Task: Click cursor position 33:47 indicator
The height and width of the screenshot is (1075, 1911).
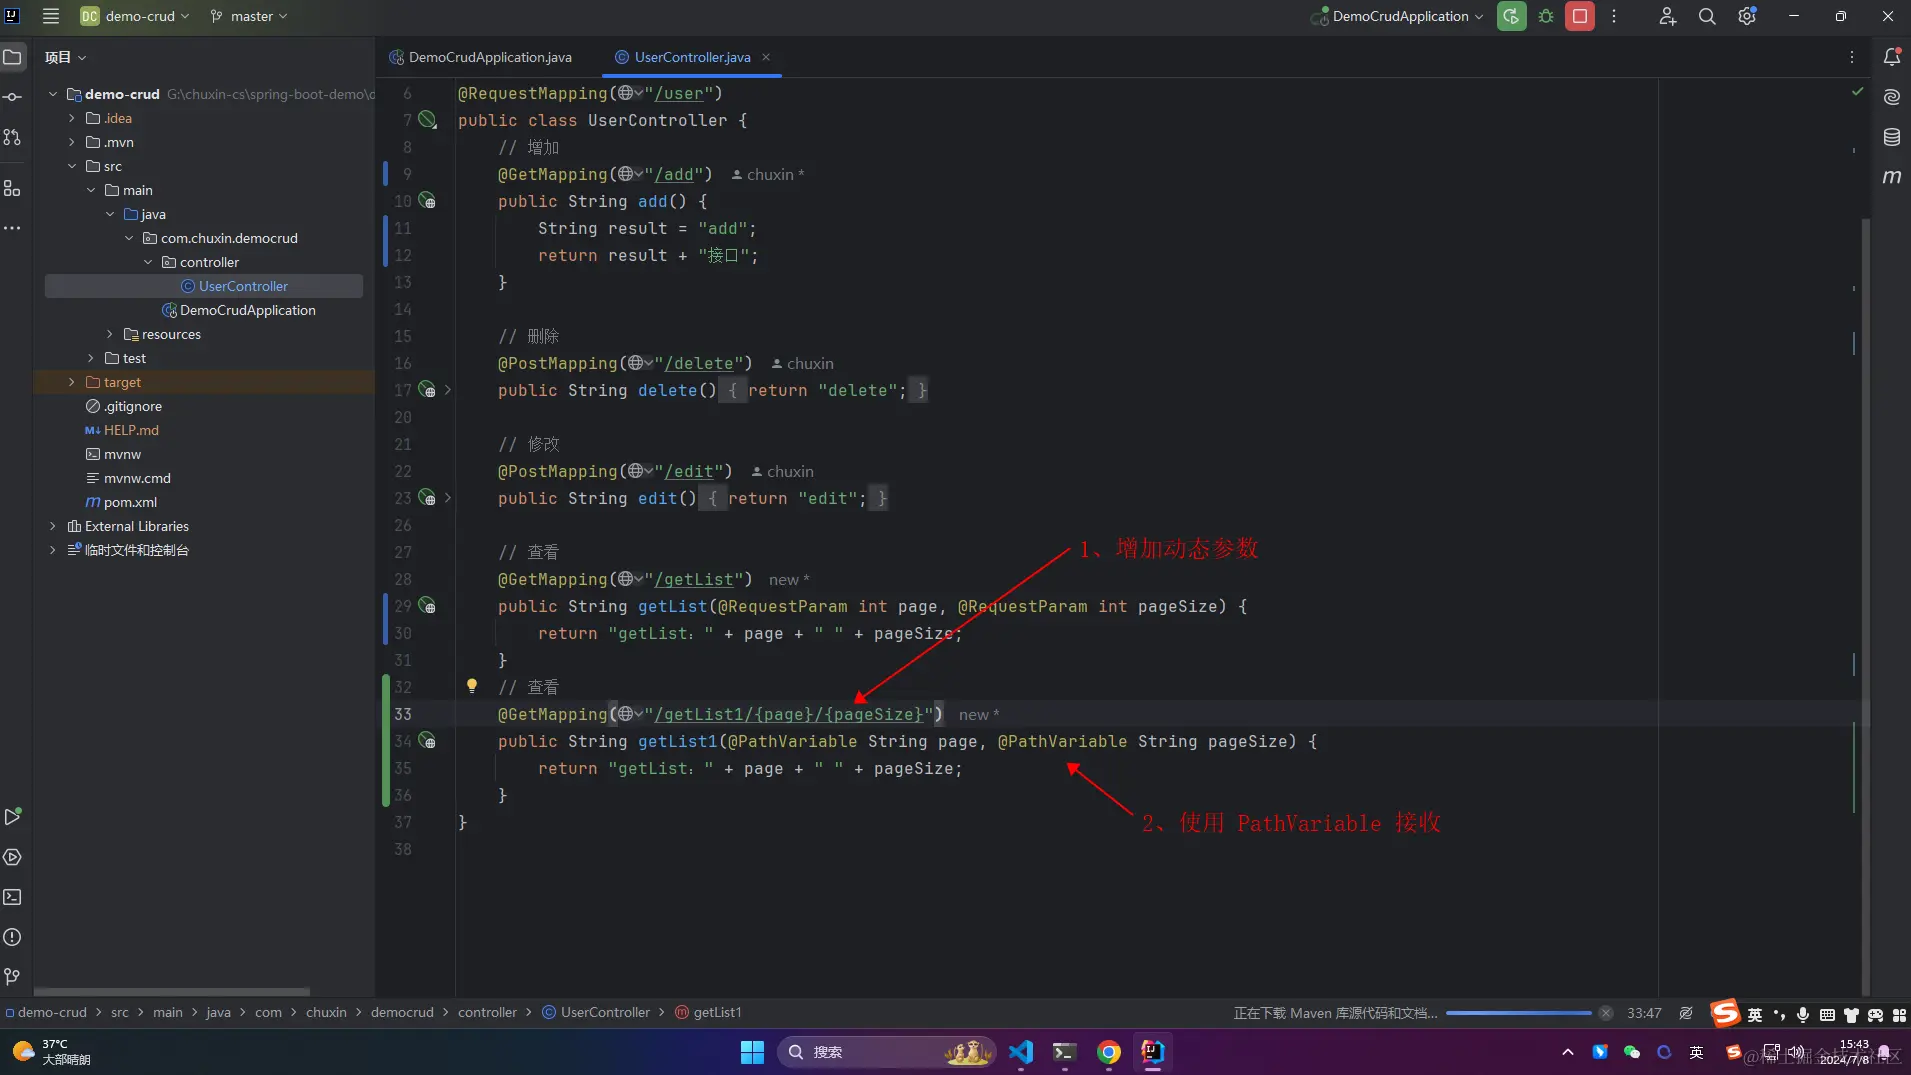Action: point(1644,1012)
